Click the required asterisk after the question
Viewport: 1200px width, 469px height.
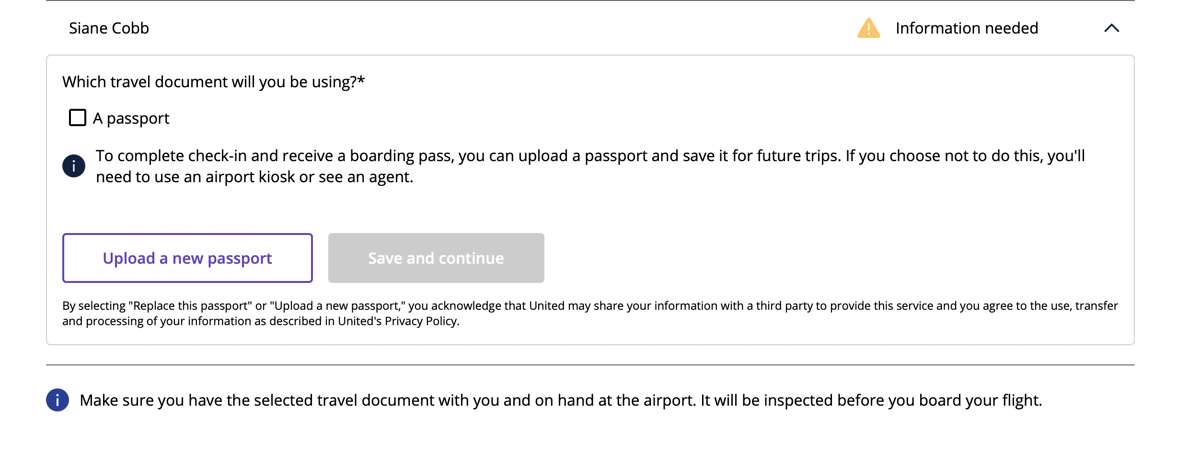(361, 80)
